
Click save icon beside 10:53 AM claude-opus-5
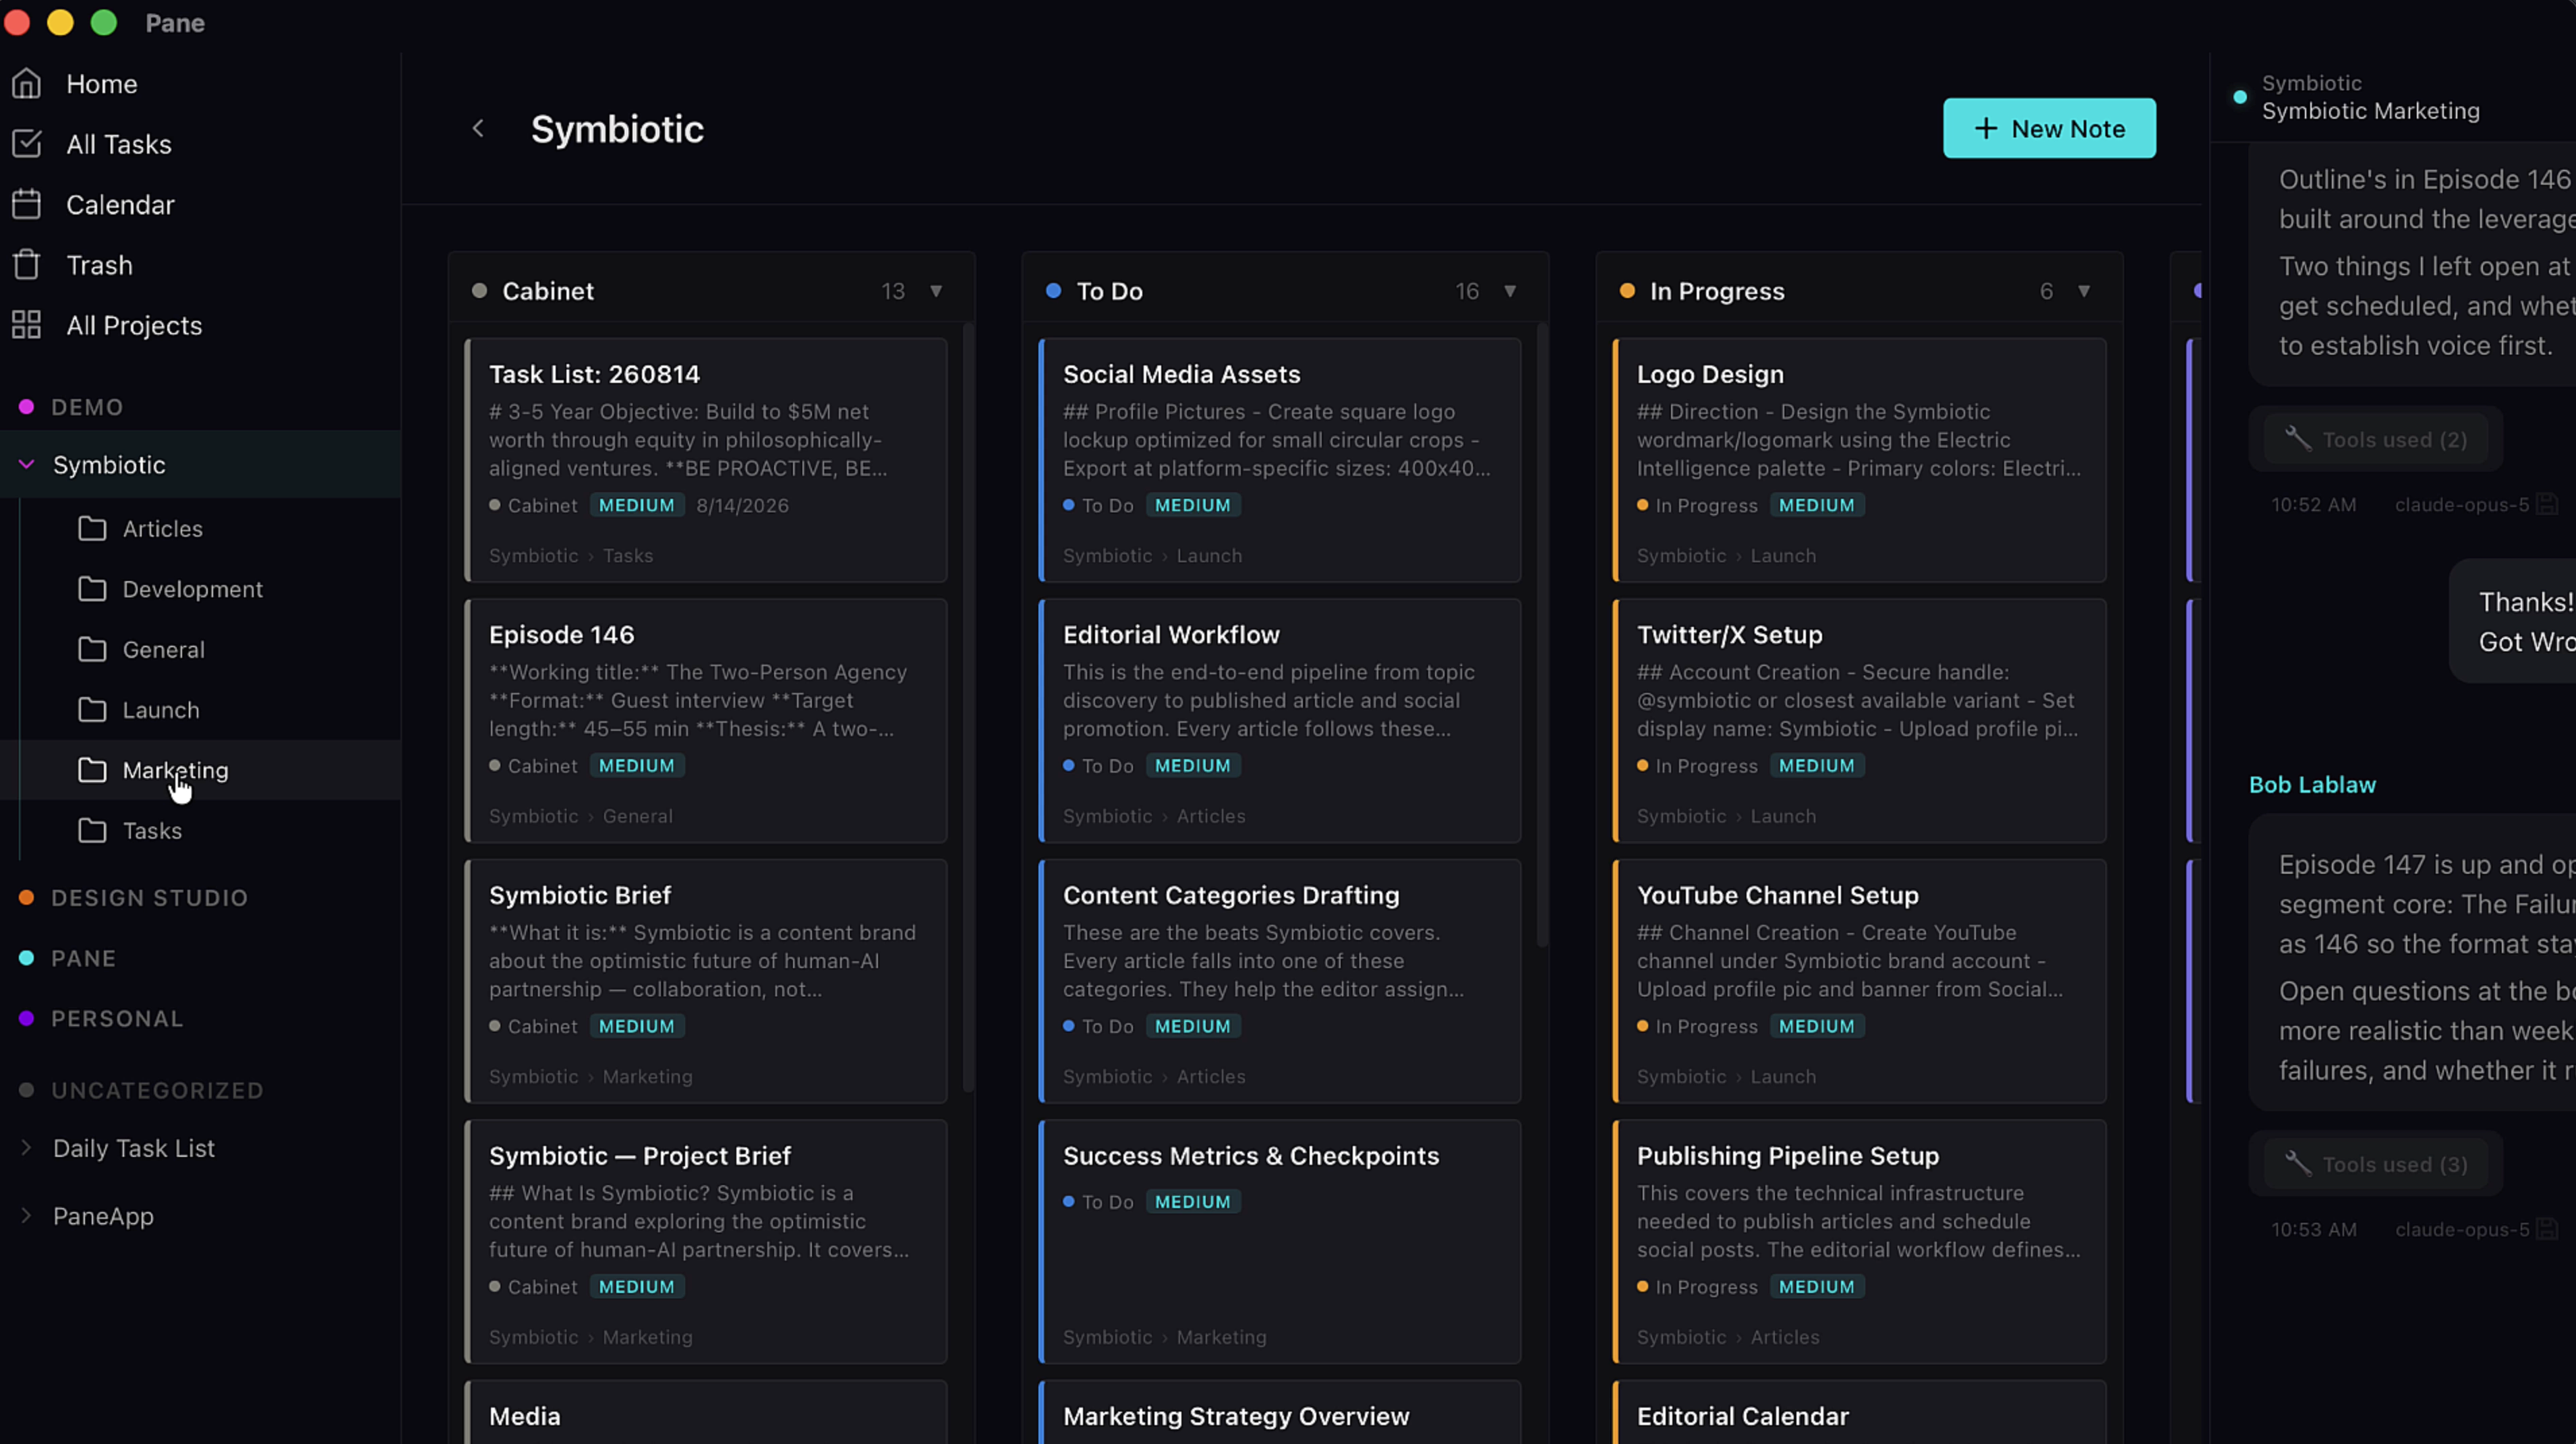point(2546,1229)
